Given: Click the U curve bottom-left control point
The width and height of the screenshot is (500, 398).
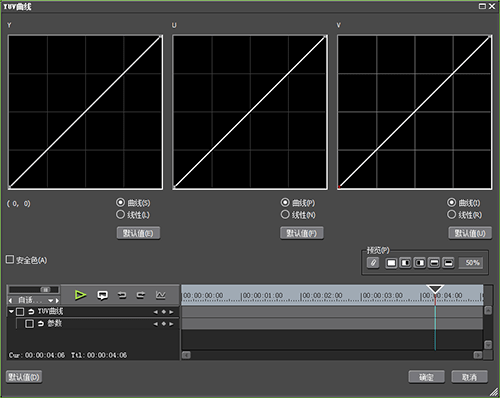Looking at the screenshot, I should [174, 187].
